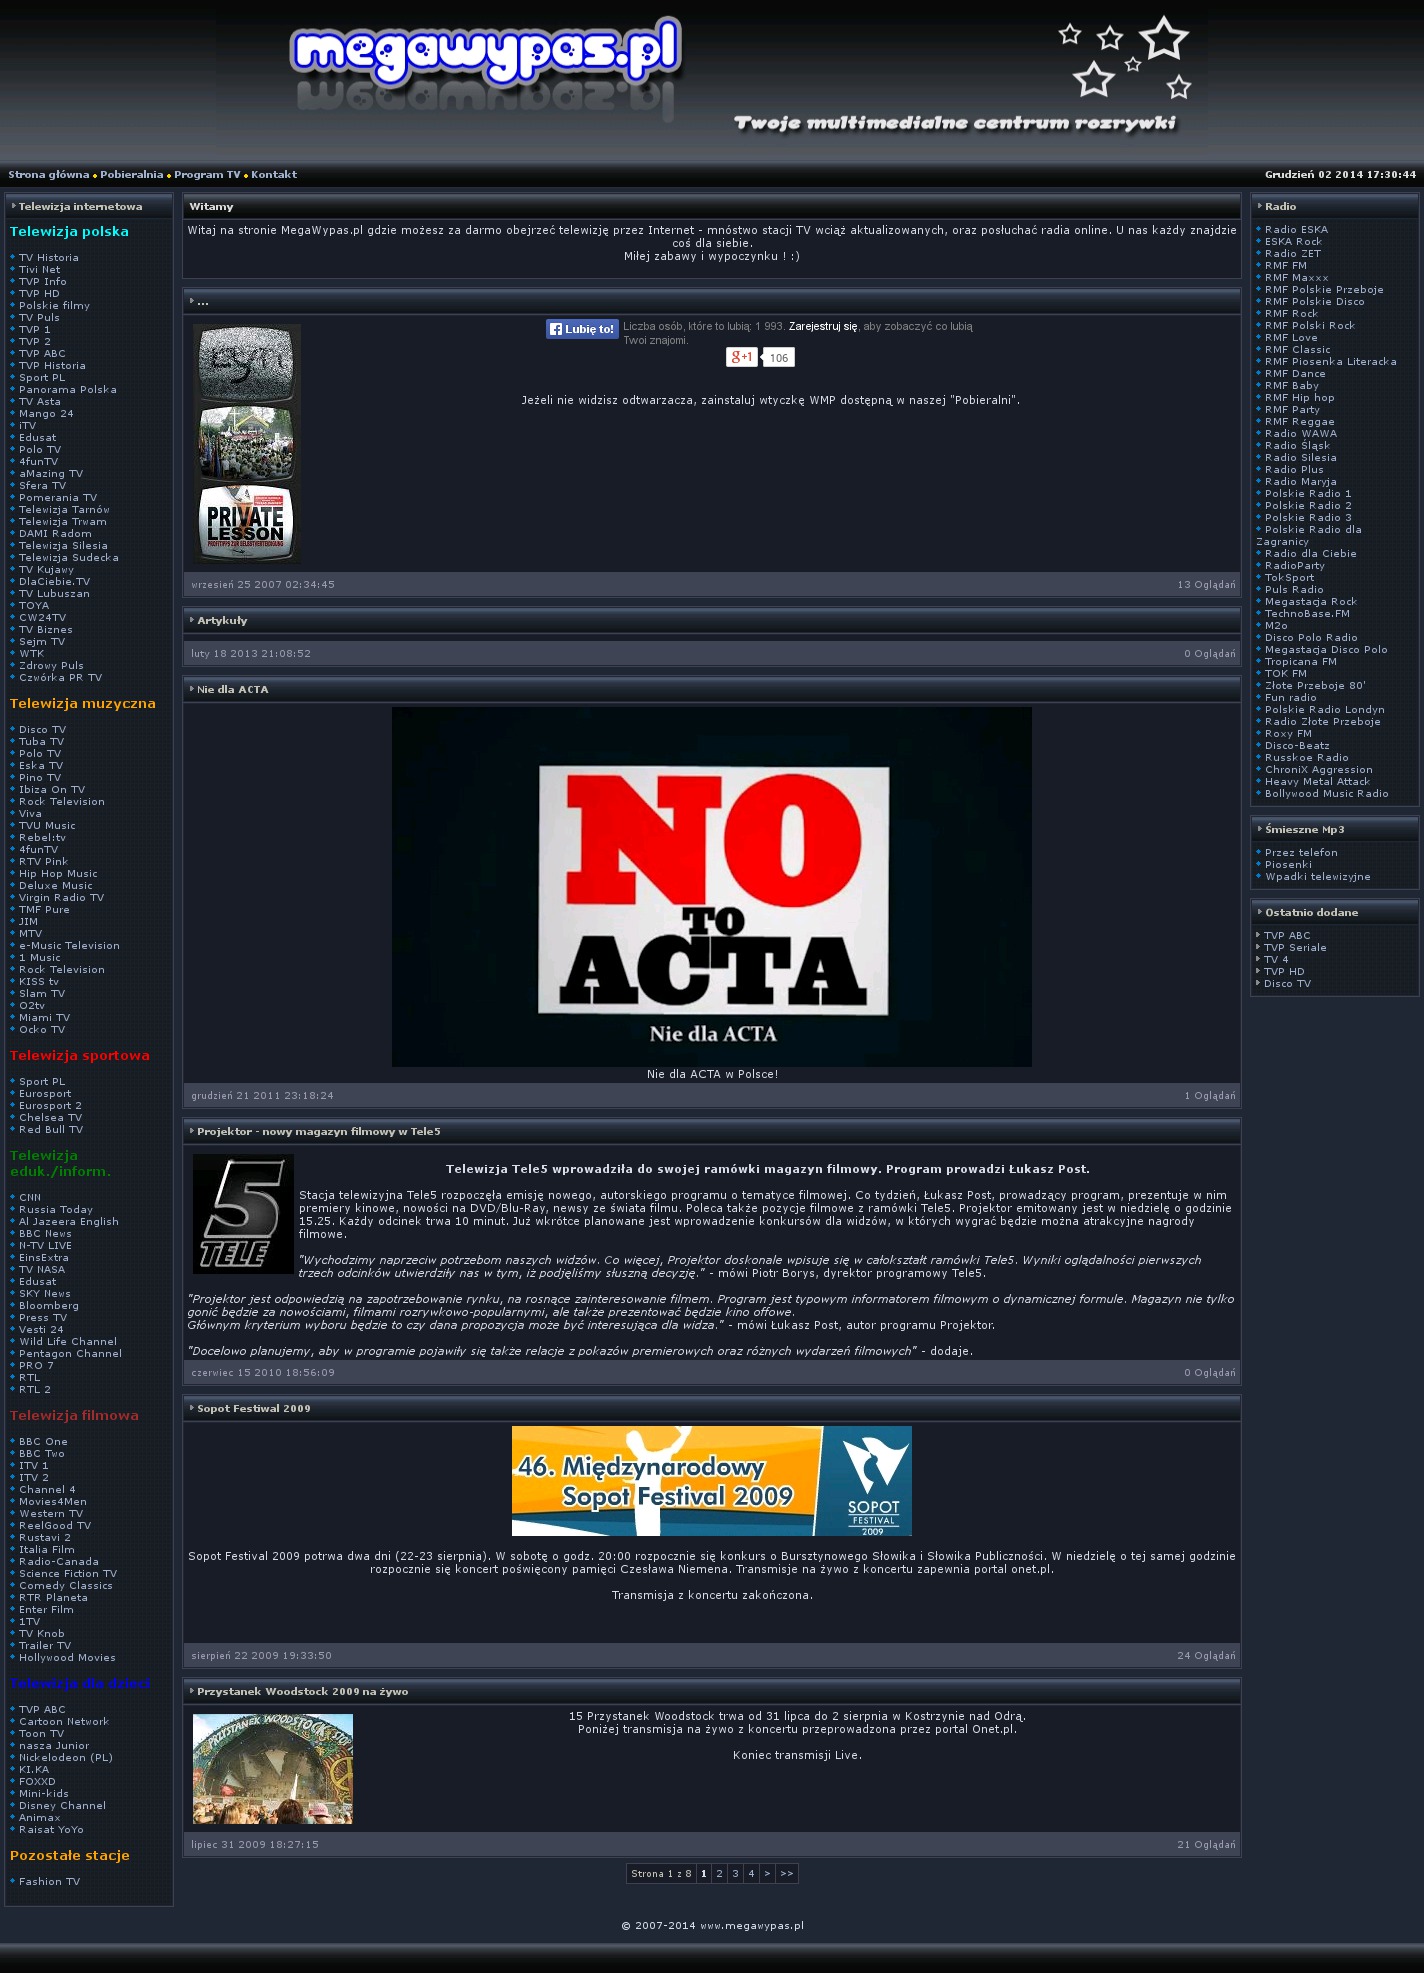
Task: Open Program TV in the top menu
Action: [207, 175]
